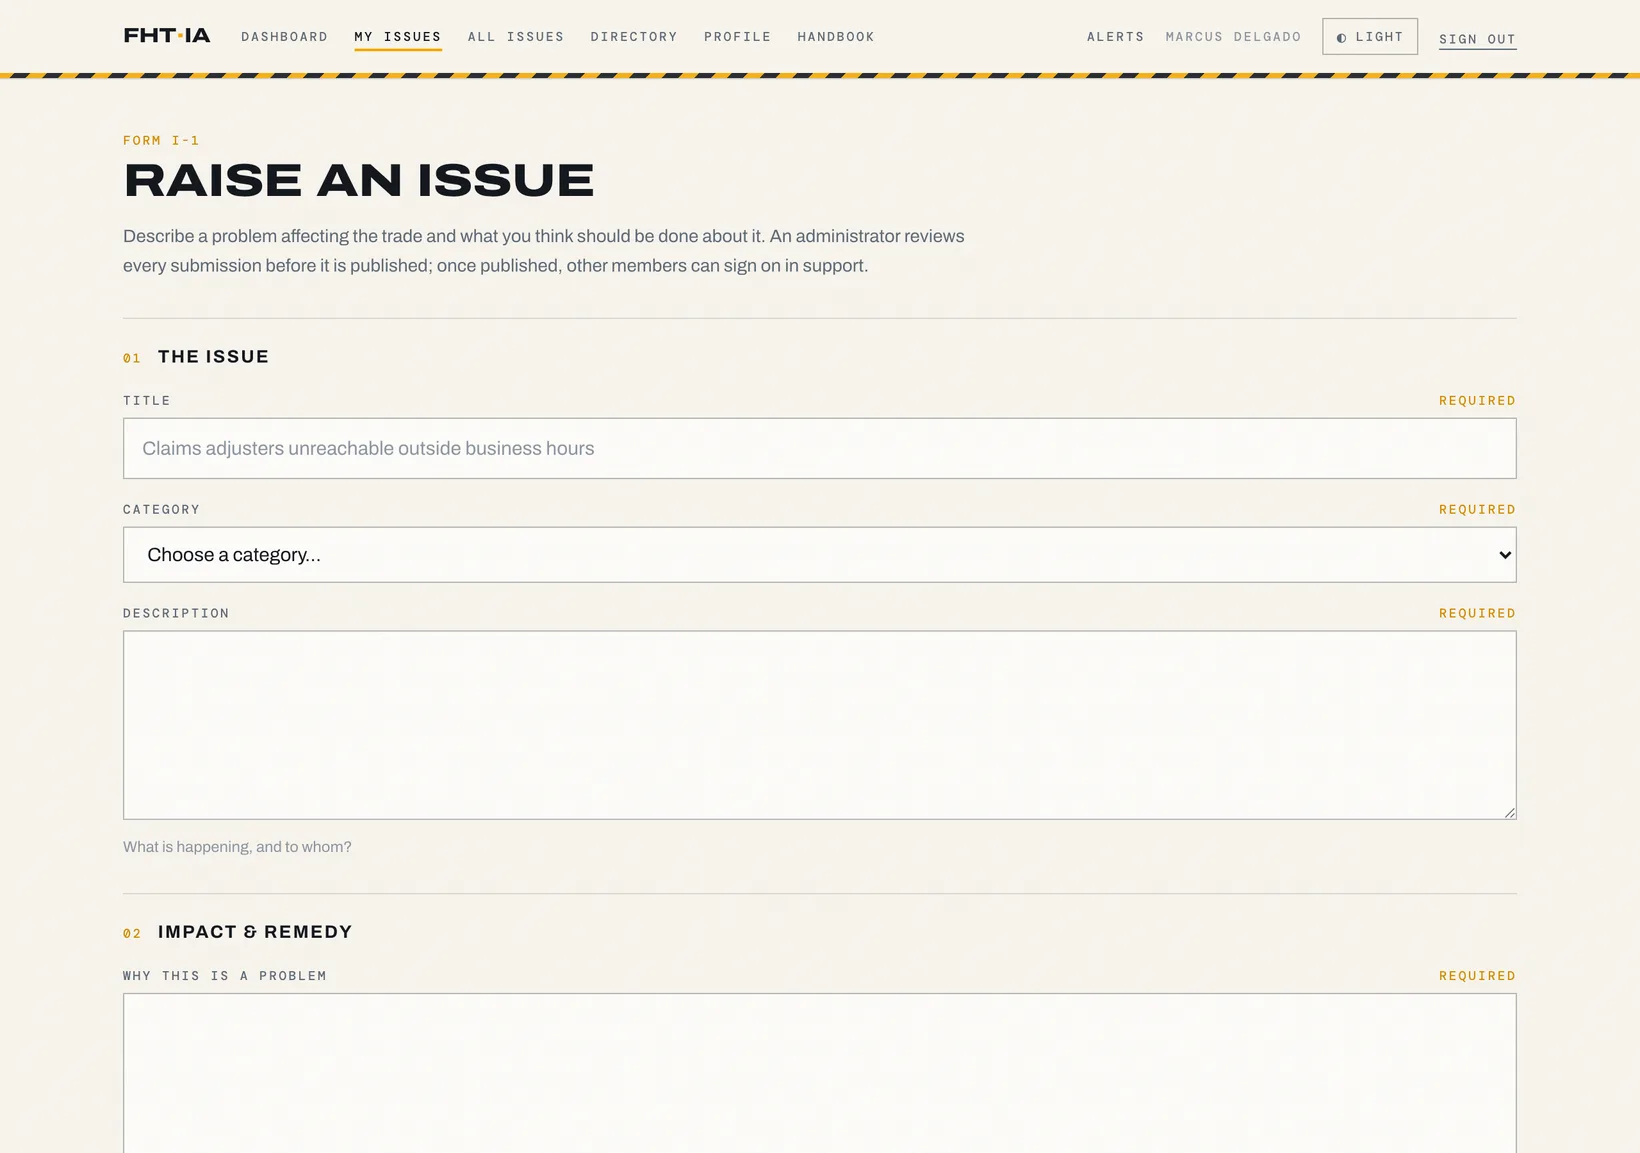Click the half-circle theme icon
This screenshot has height=1153, width=1640.
click(1342, 38)
